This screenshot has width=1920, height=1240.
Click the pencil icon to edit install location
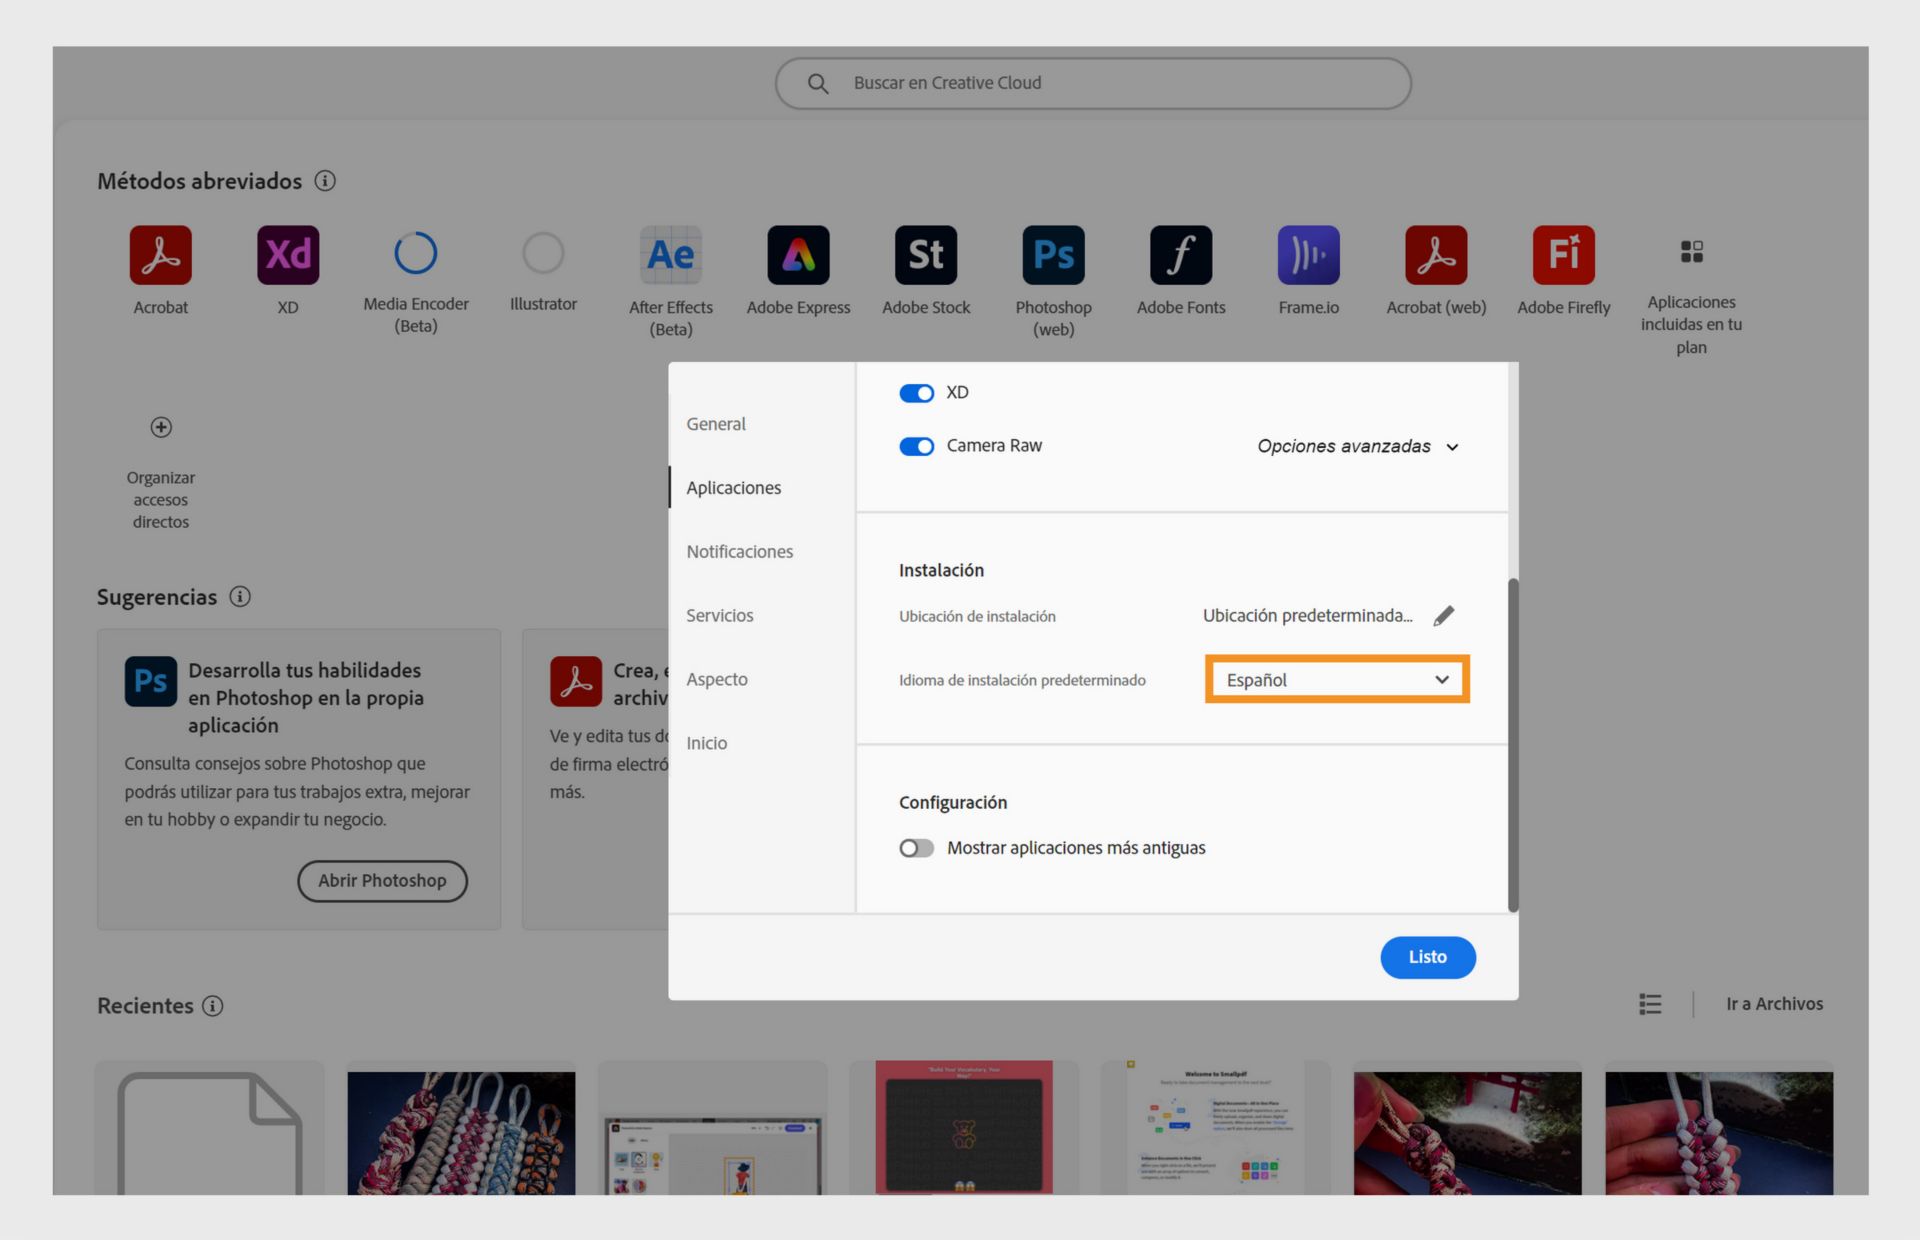point(1443,616)
